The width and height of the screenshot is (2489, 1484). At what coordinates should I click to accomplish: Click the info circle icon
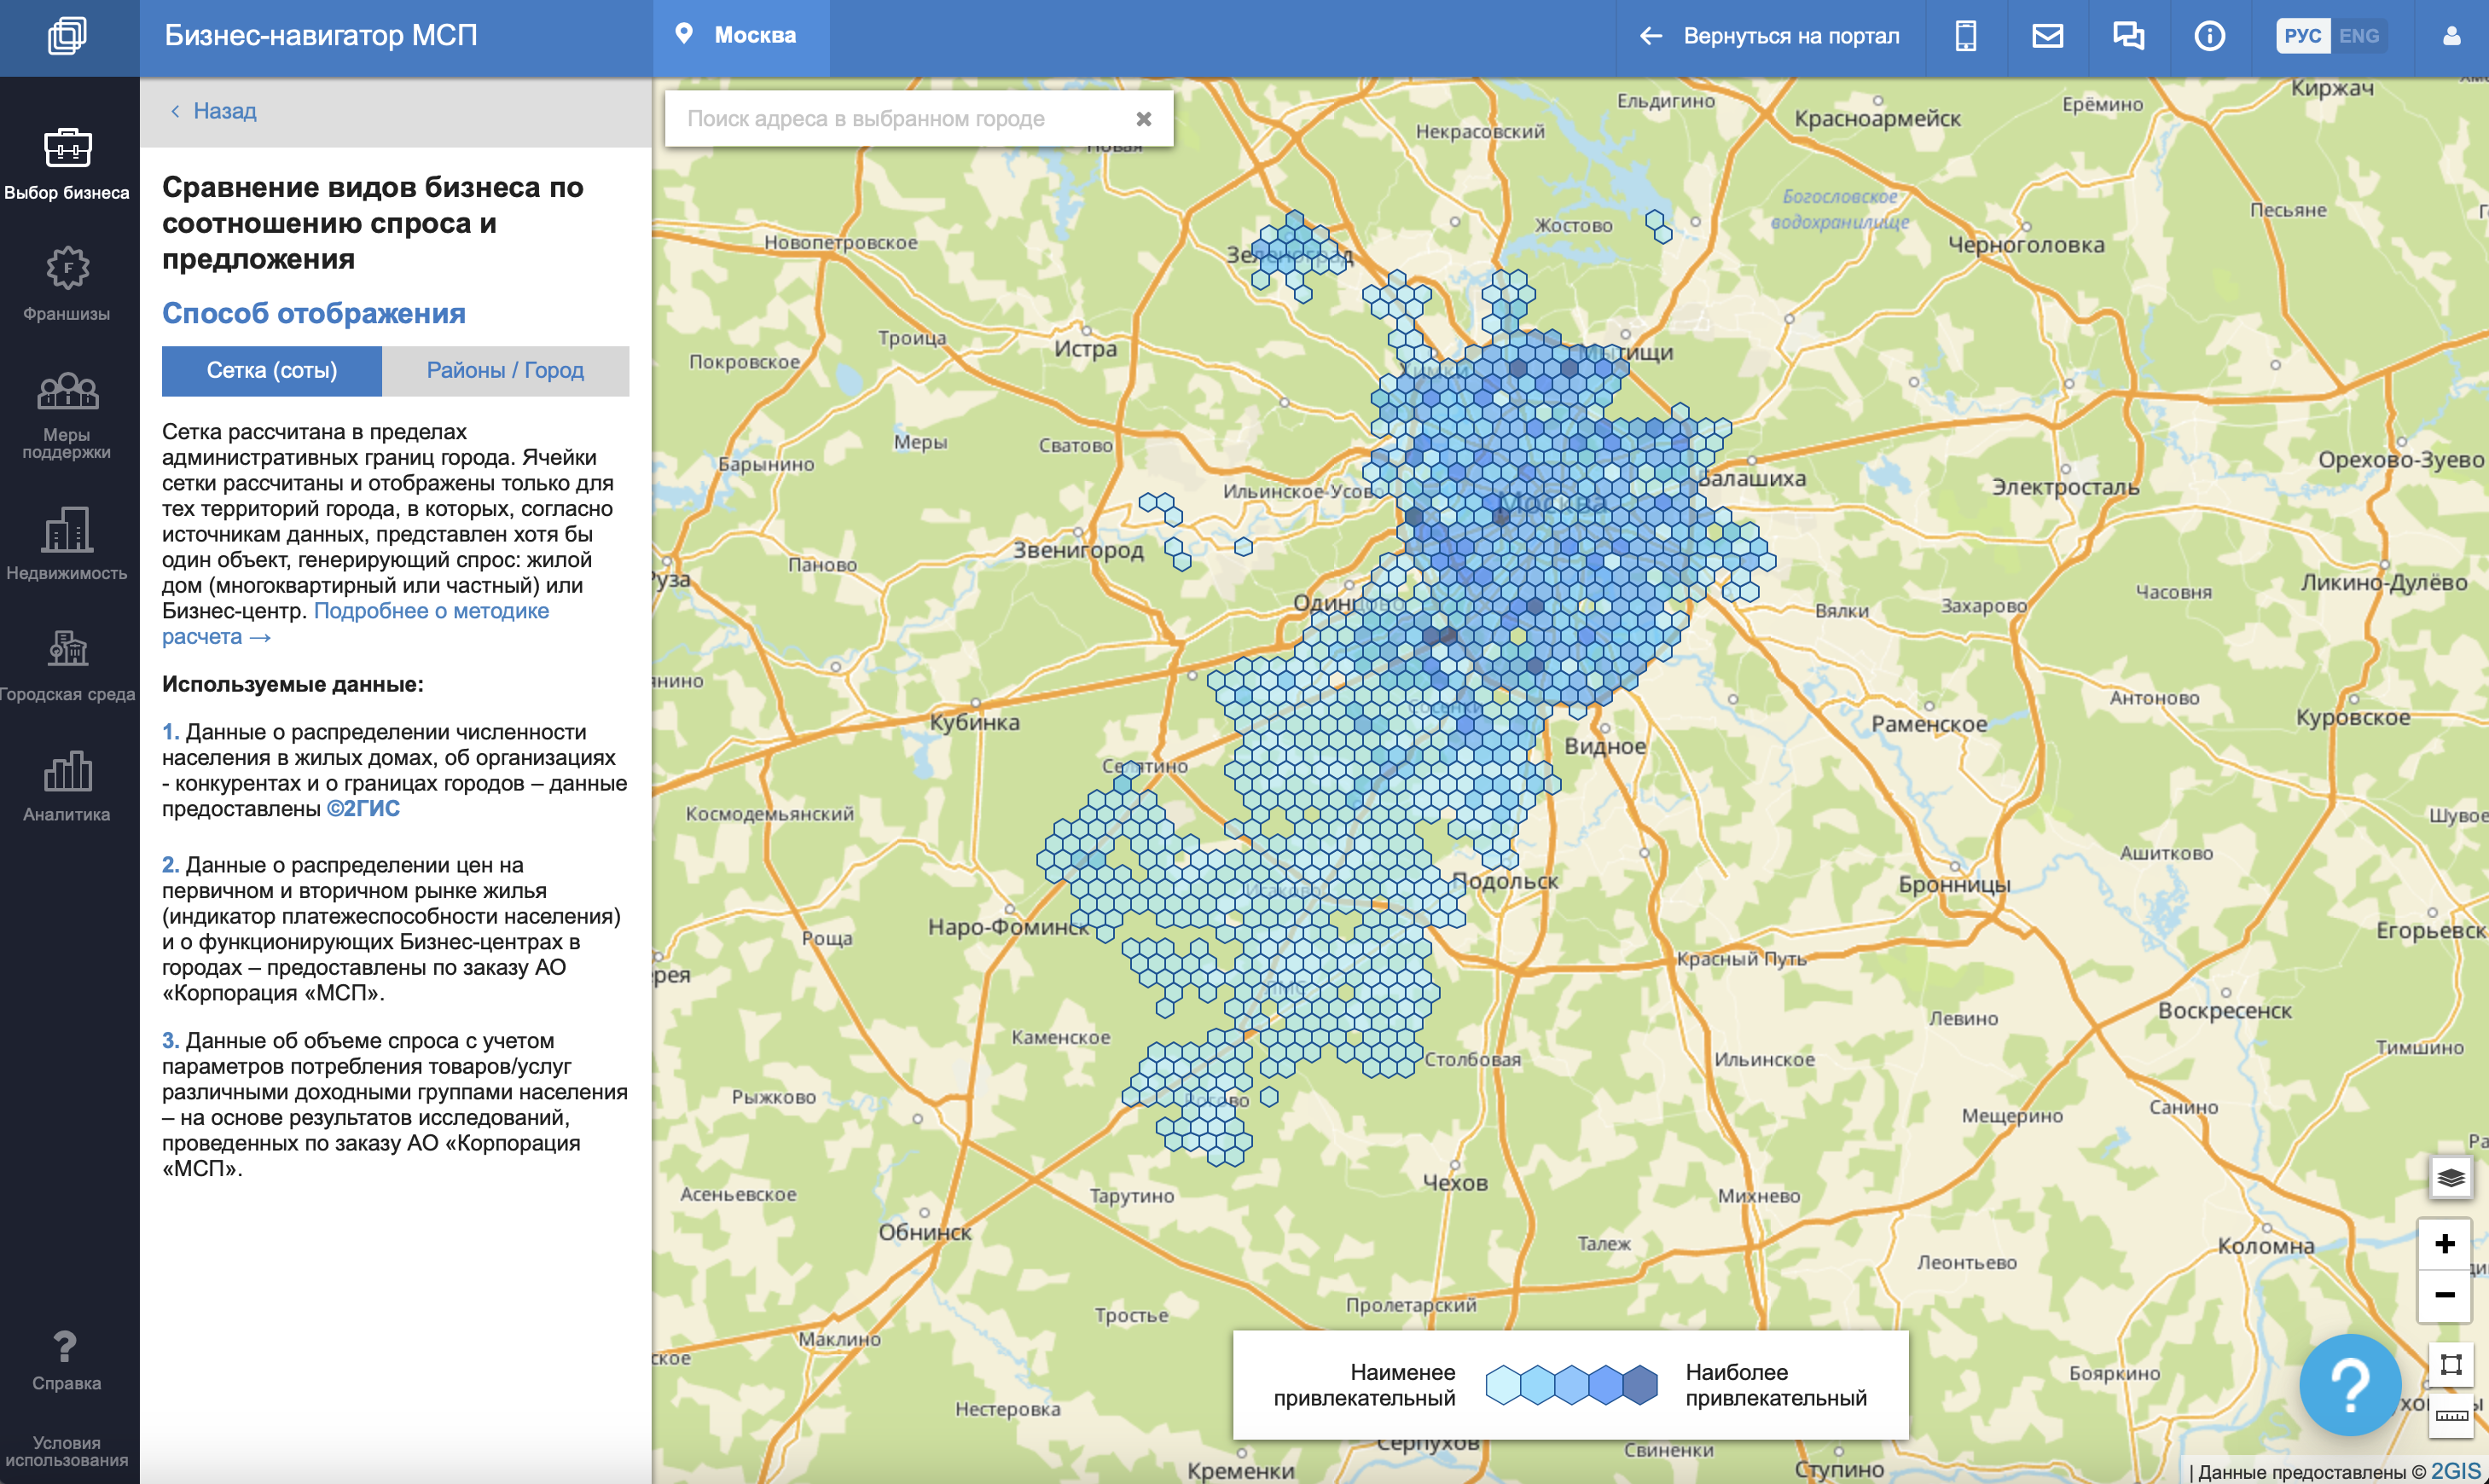tap(2209, 36)
